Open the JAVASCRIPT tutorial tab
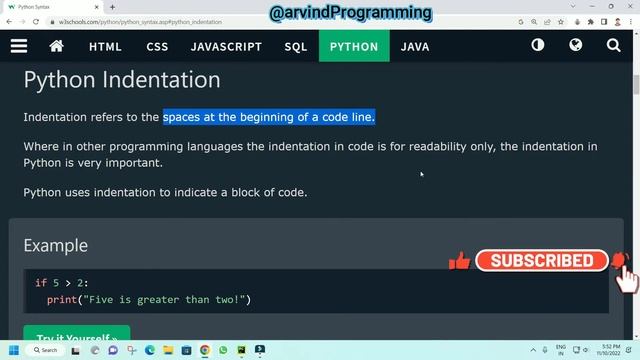 (226, 47)
